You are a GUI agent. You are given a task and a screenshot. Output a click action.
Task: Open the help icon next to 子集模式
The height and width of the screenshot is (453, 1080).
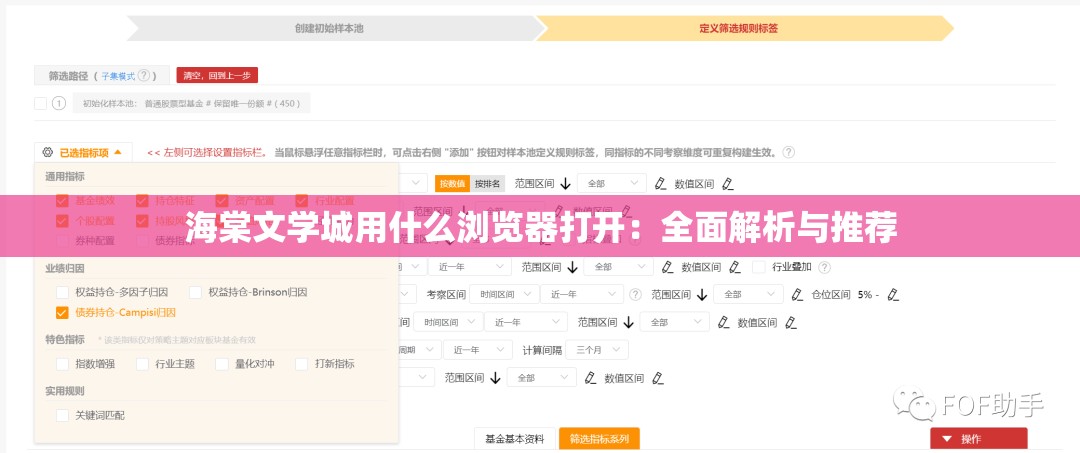143,75
